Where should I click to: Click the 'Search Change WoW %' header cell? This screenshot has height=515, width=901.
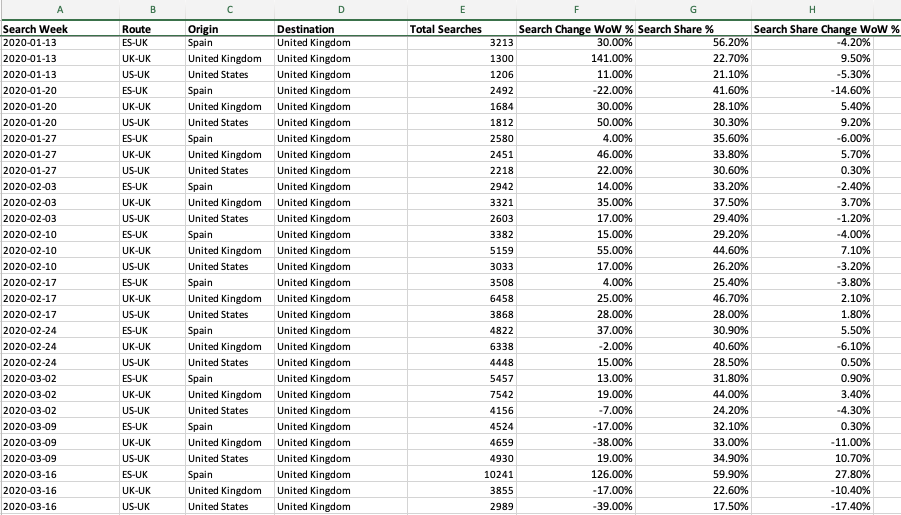tap(576, 29)
